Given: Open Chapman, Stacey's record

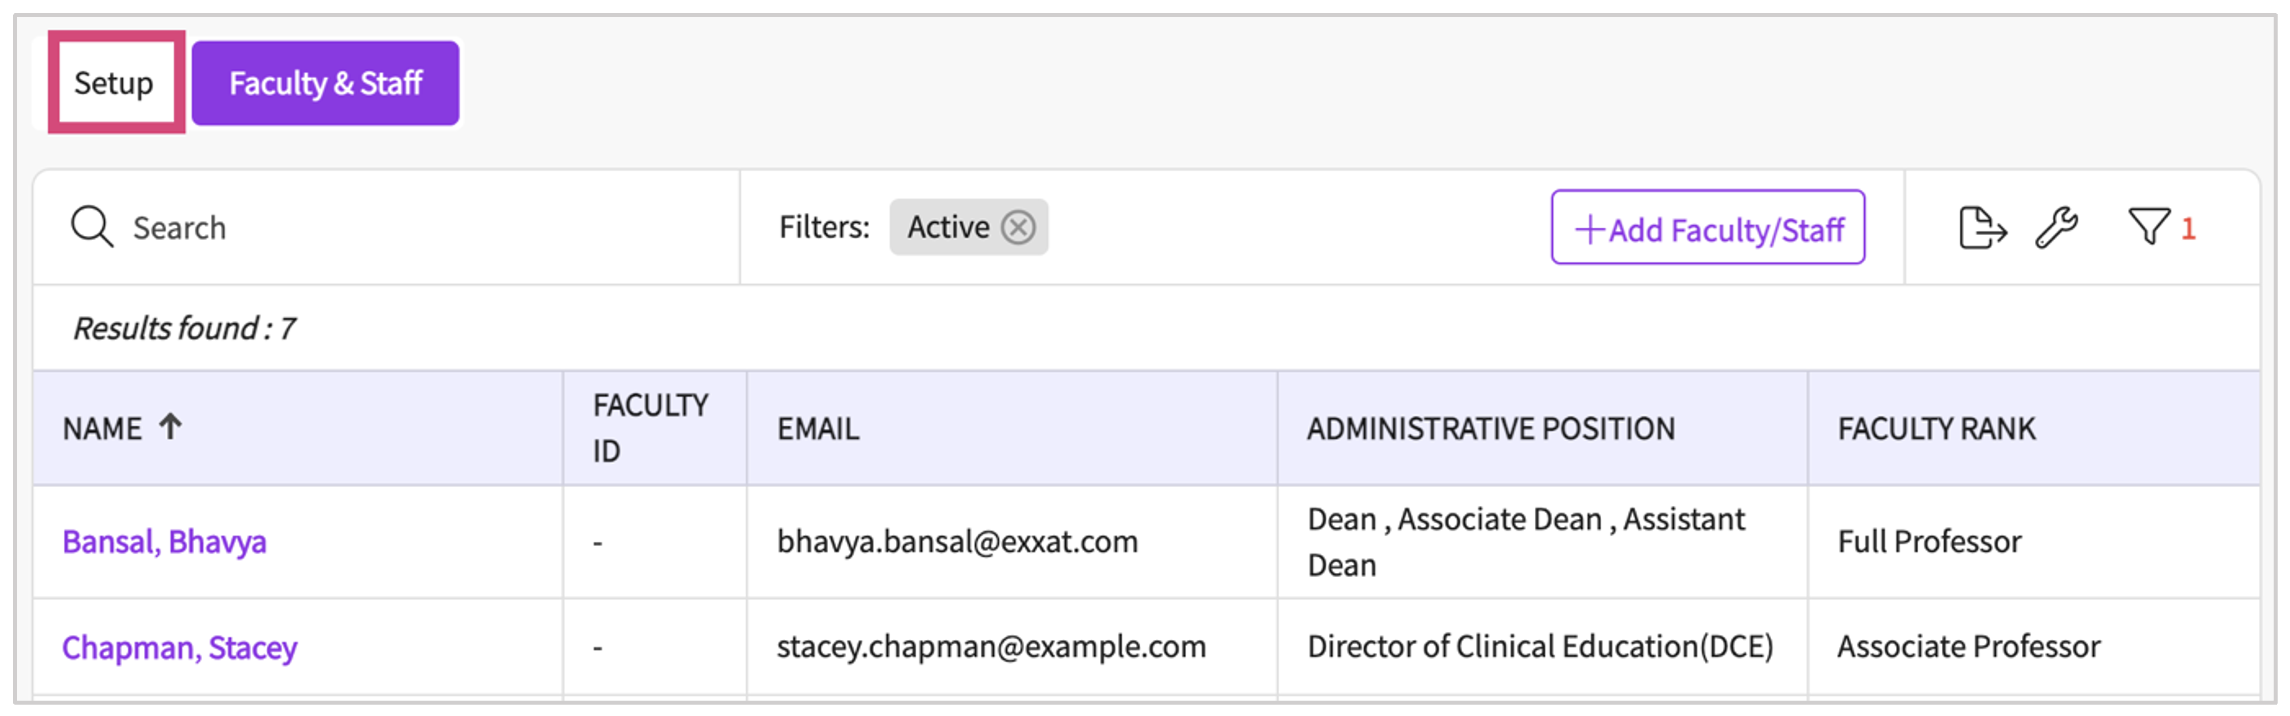Looking at the screenshot, I should click(x=180, y=647).
